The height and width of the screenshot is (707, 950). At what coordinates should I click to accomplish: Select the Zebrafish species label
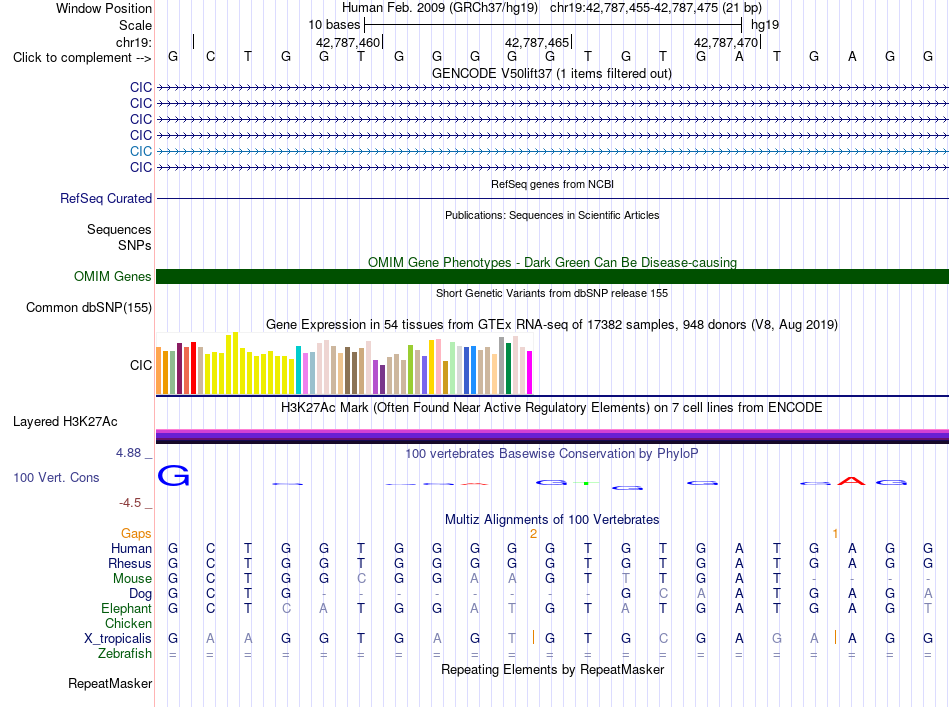click(x=125, y=654)
